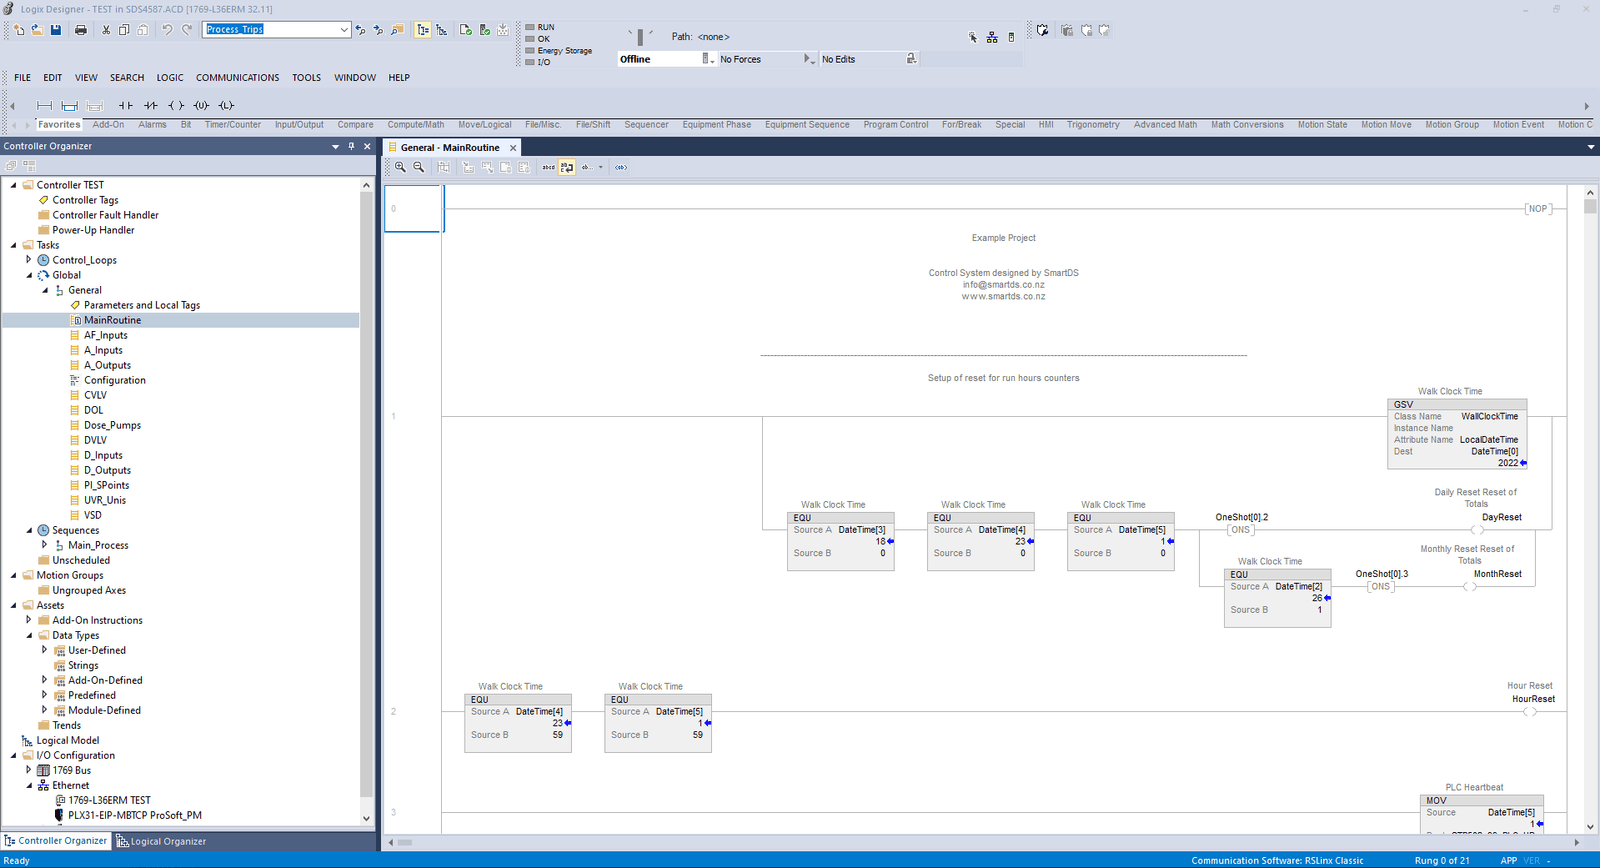This screenshot has width=1600, height=868.
Task: Insert an Output Energize coil instruction
Action: [x=176, y=105]
